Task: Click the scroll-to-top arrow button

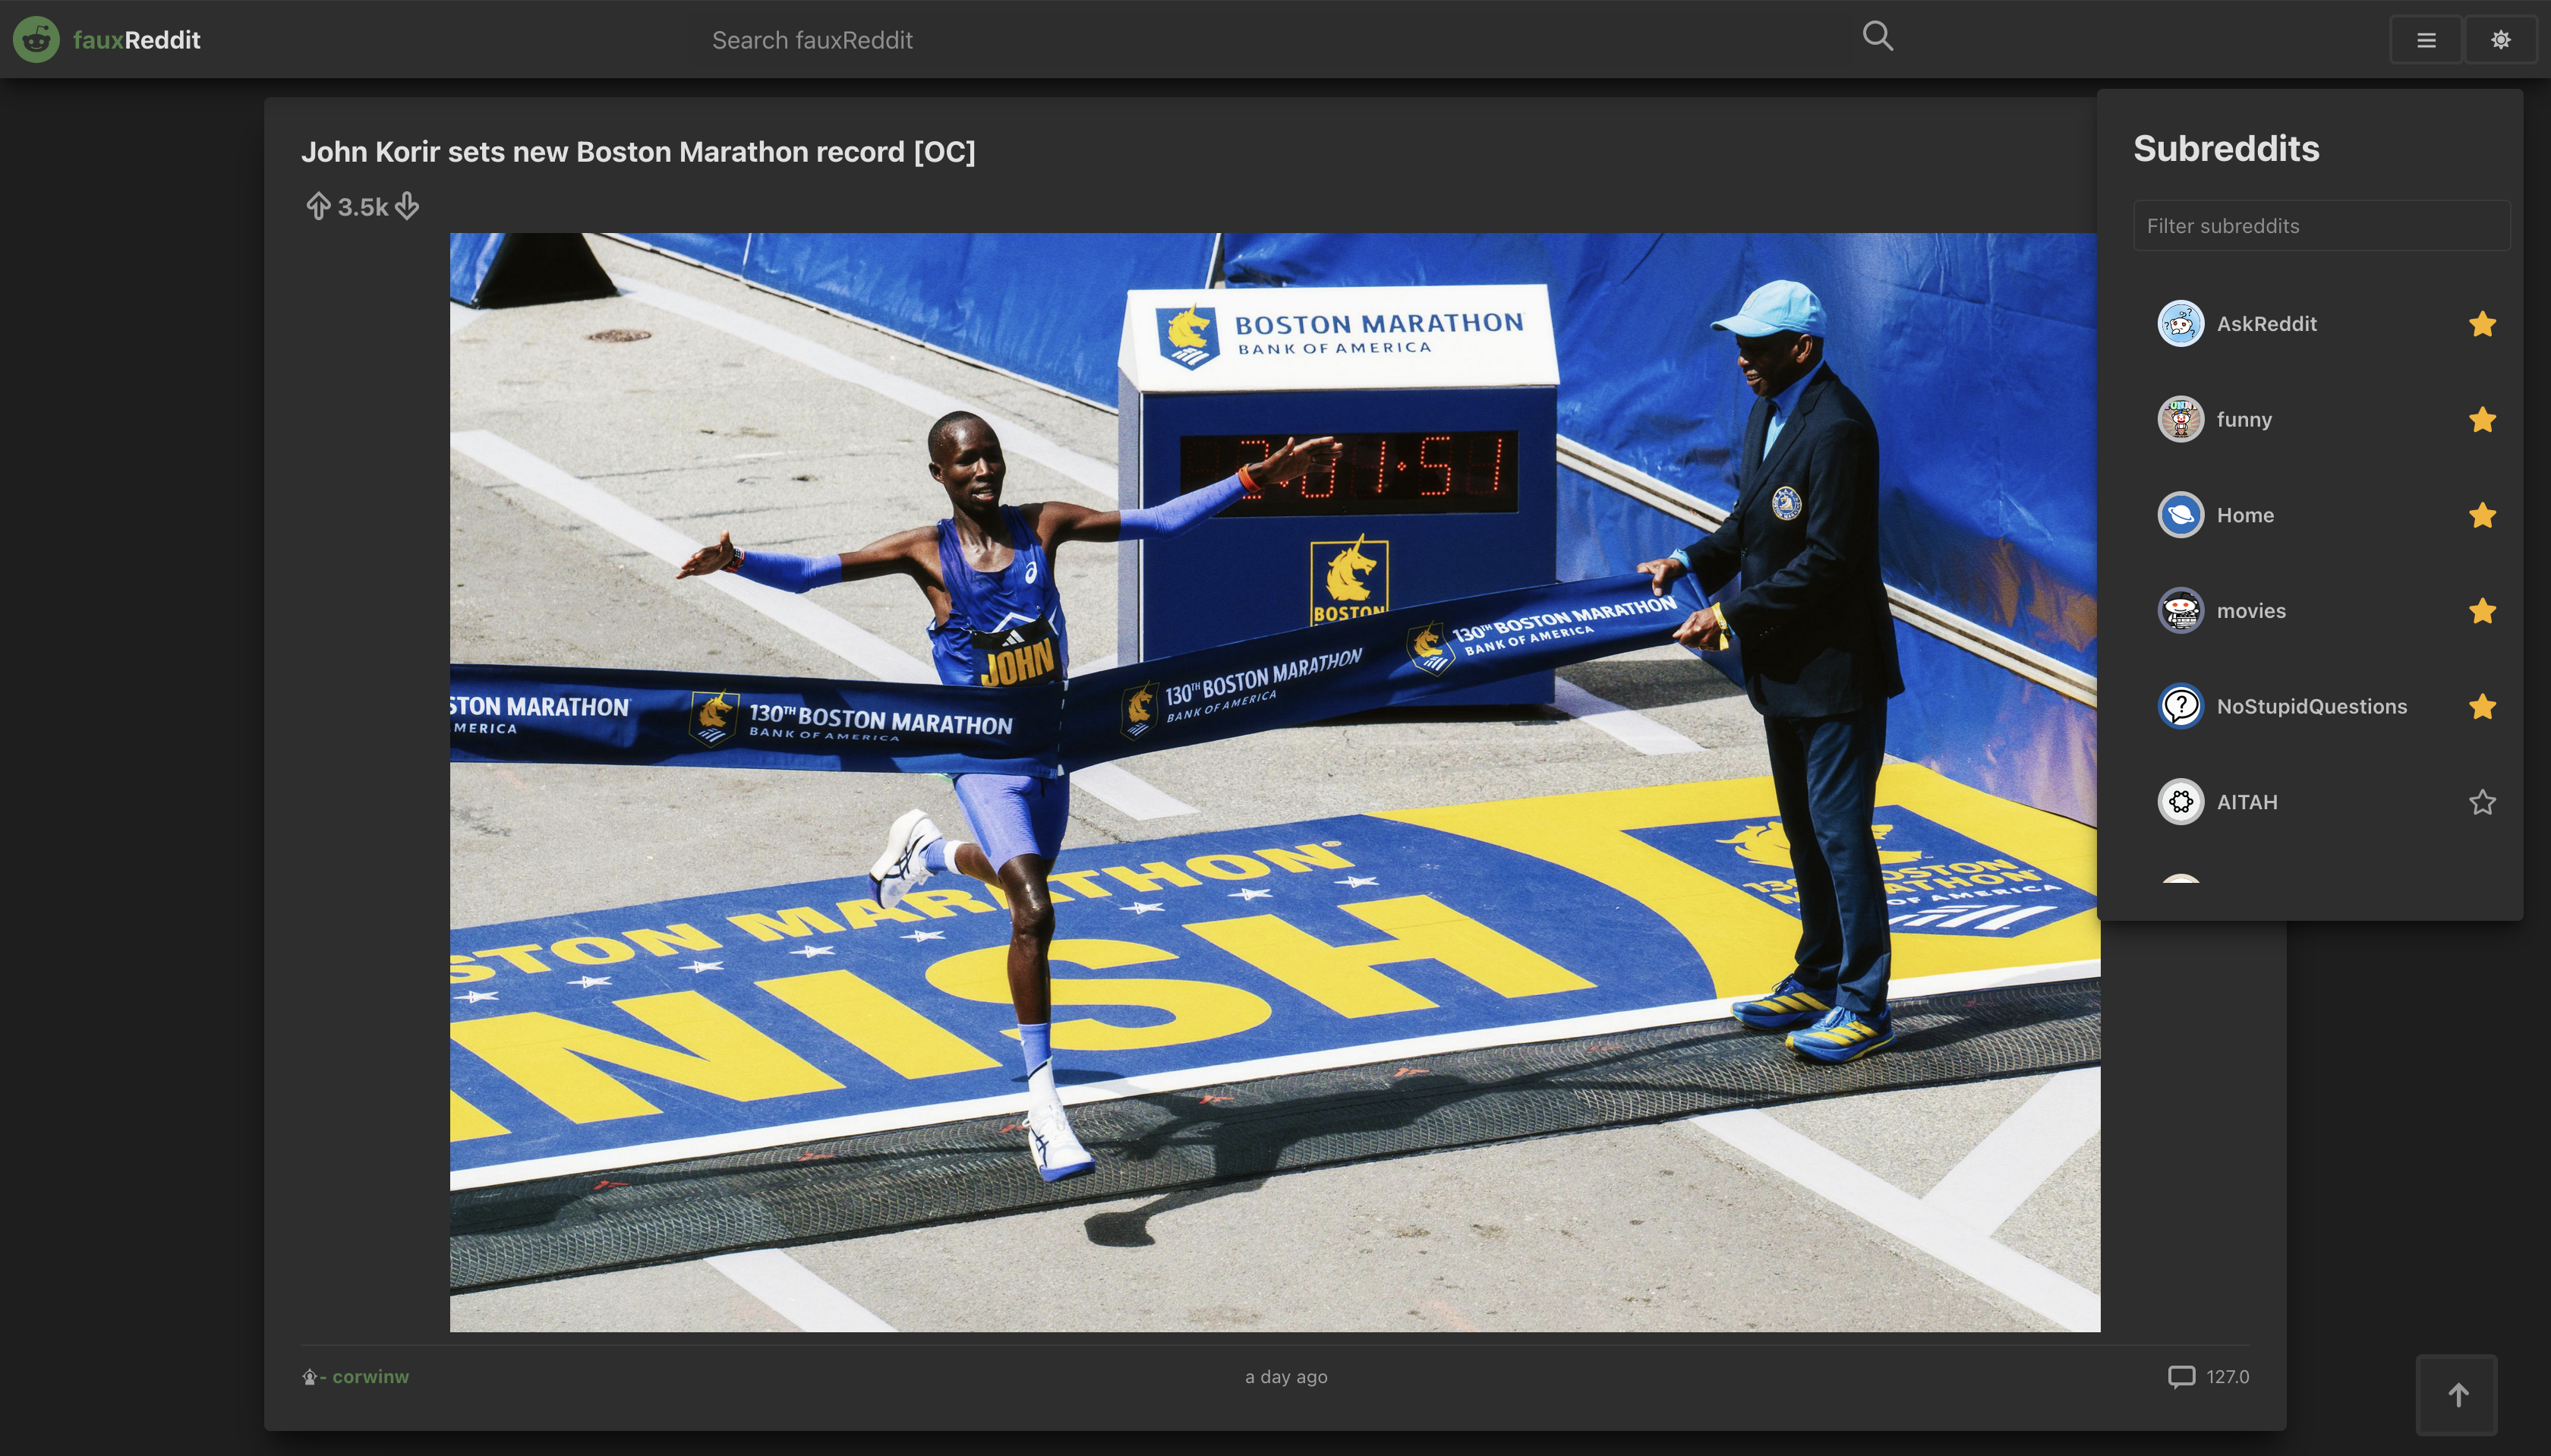Action: coord(2457,1394)
